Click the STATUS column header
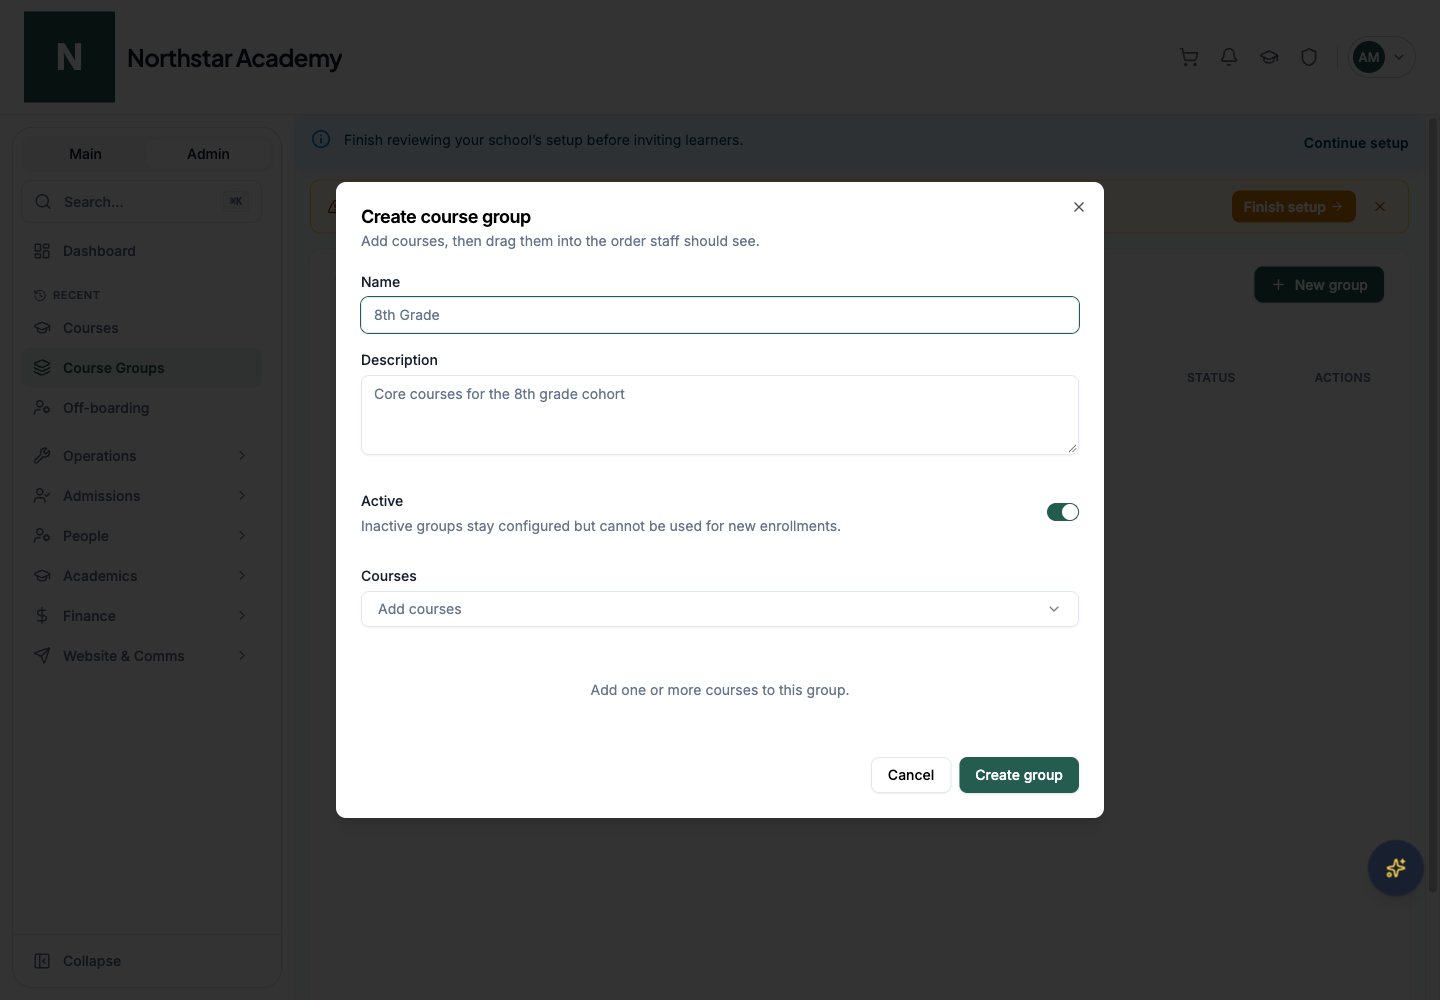The height and width of the screenshot is (1000, 1440). tap(1211, 378)
